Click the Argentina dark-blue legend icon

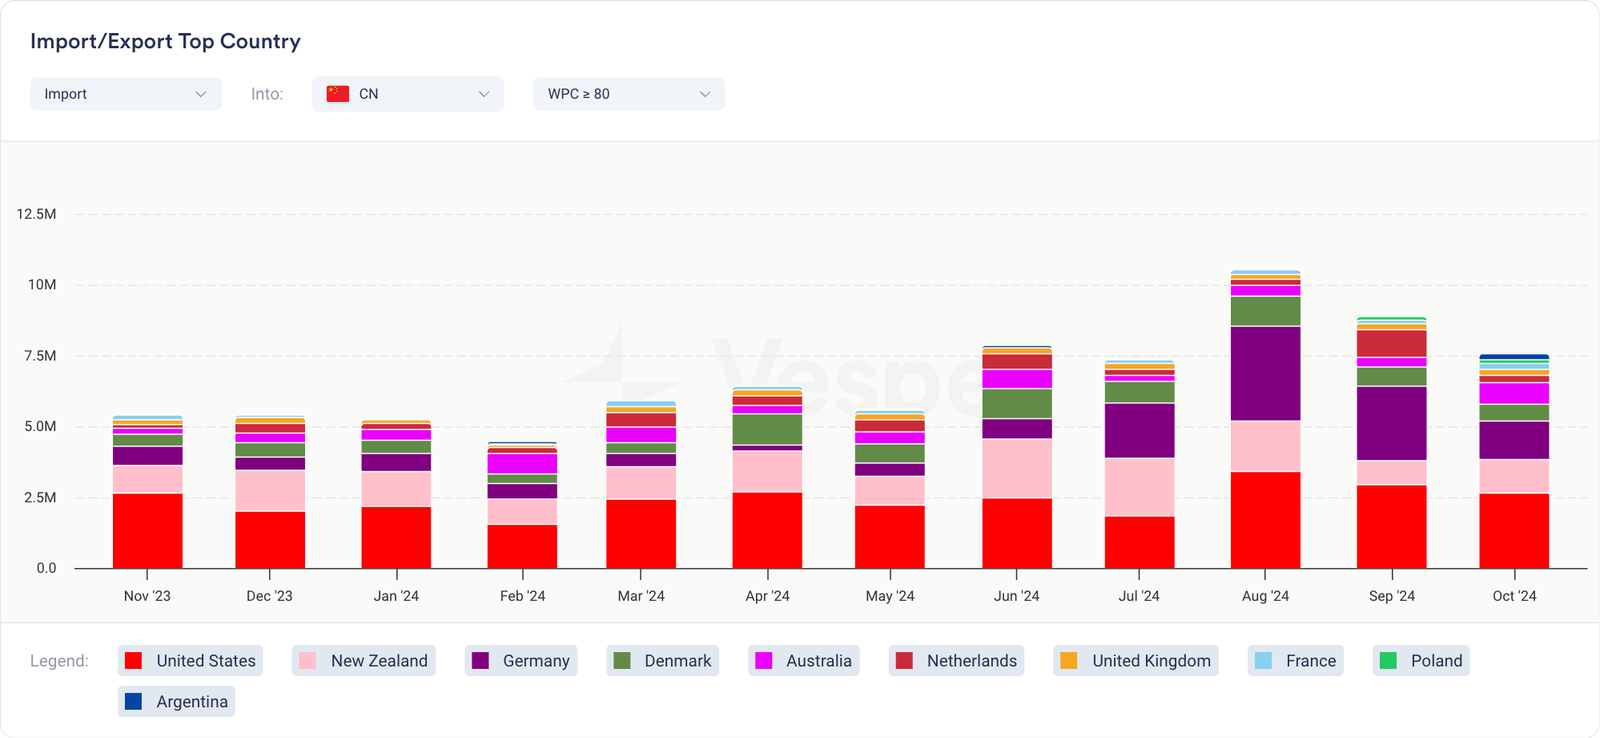coord(133,702)
